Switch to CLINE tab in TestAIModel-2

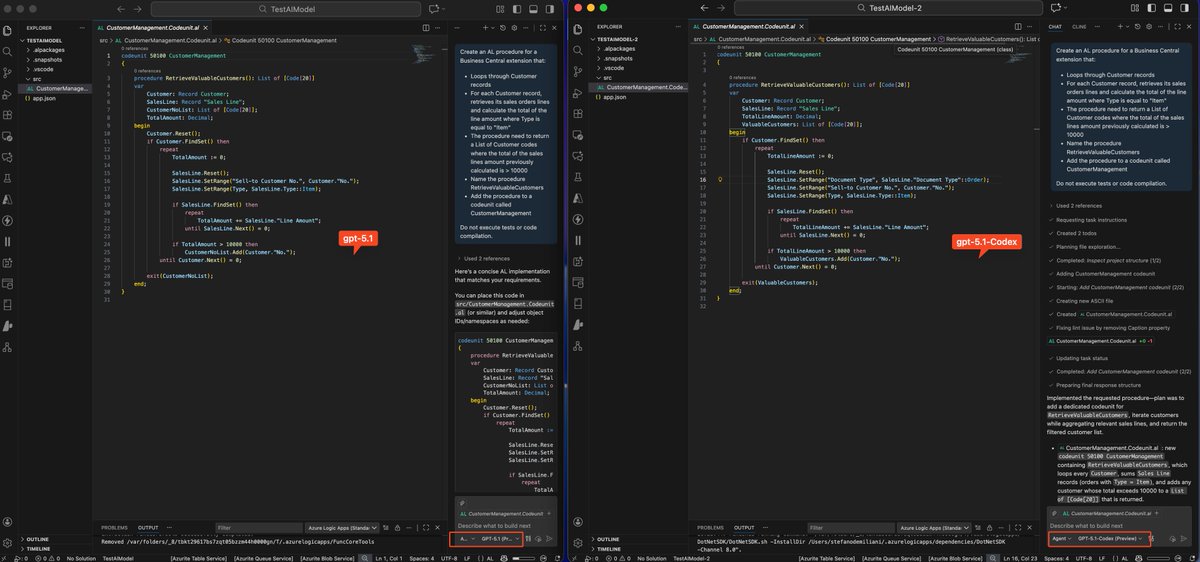[1079, 27]
